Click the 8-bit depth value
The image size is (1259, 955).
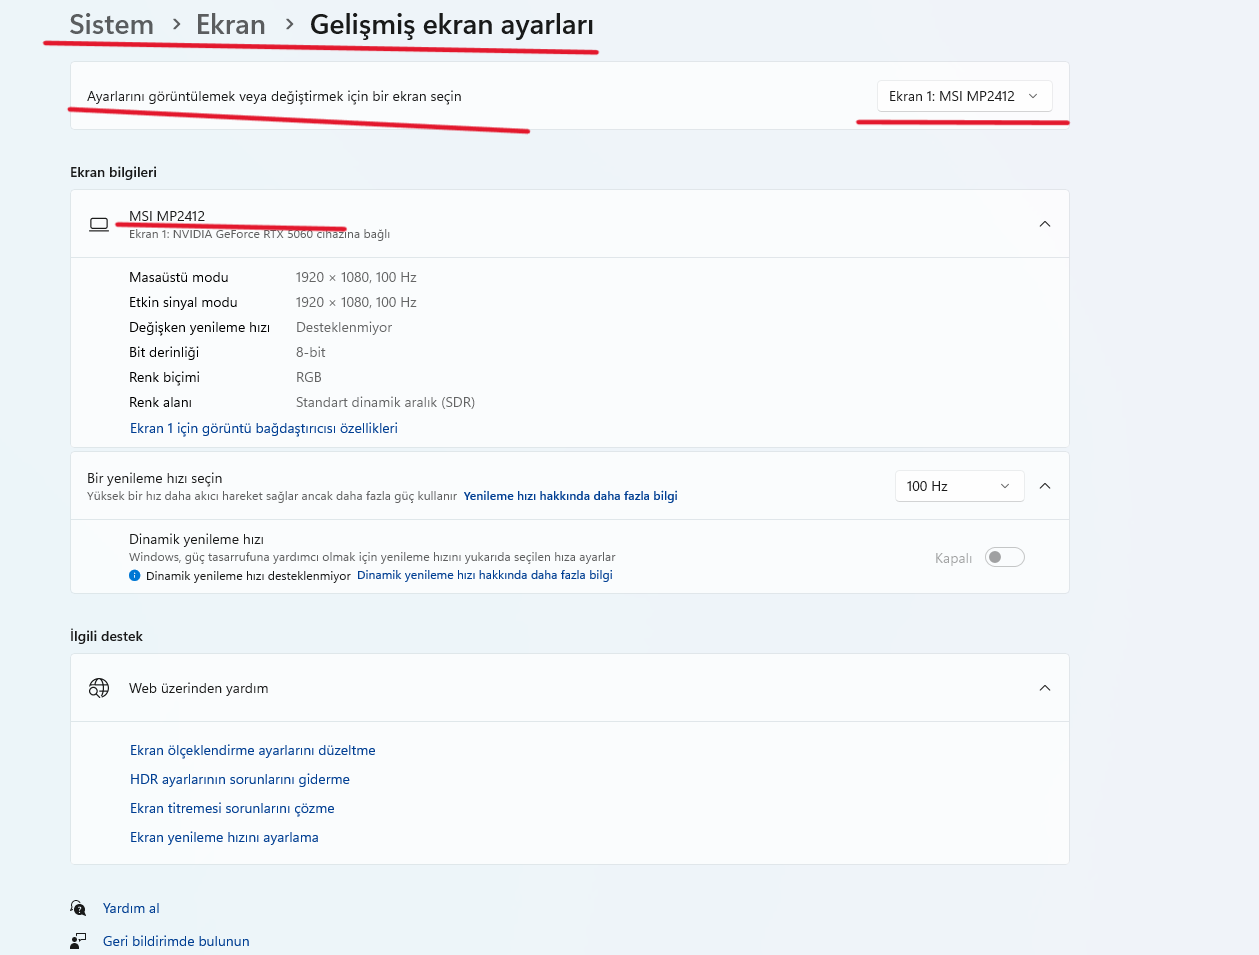coord(311,352)
